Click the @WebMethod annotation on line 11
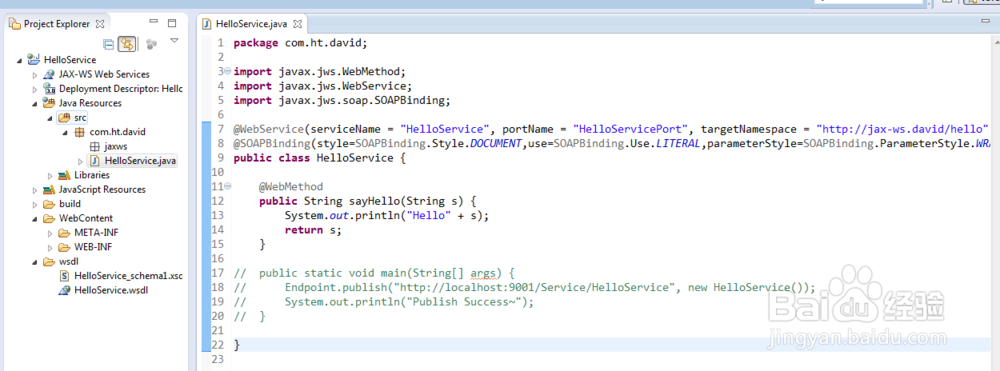This screenshot has height=371, width=1000. click(291, 187)
